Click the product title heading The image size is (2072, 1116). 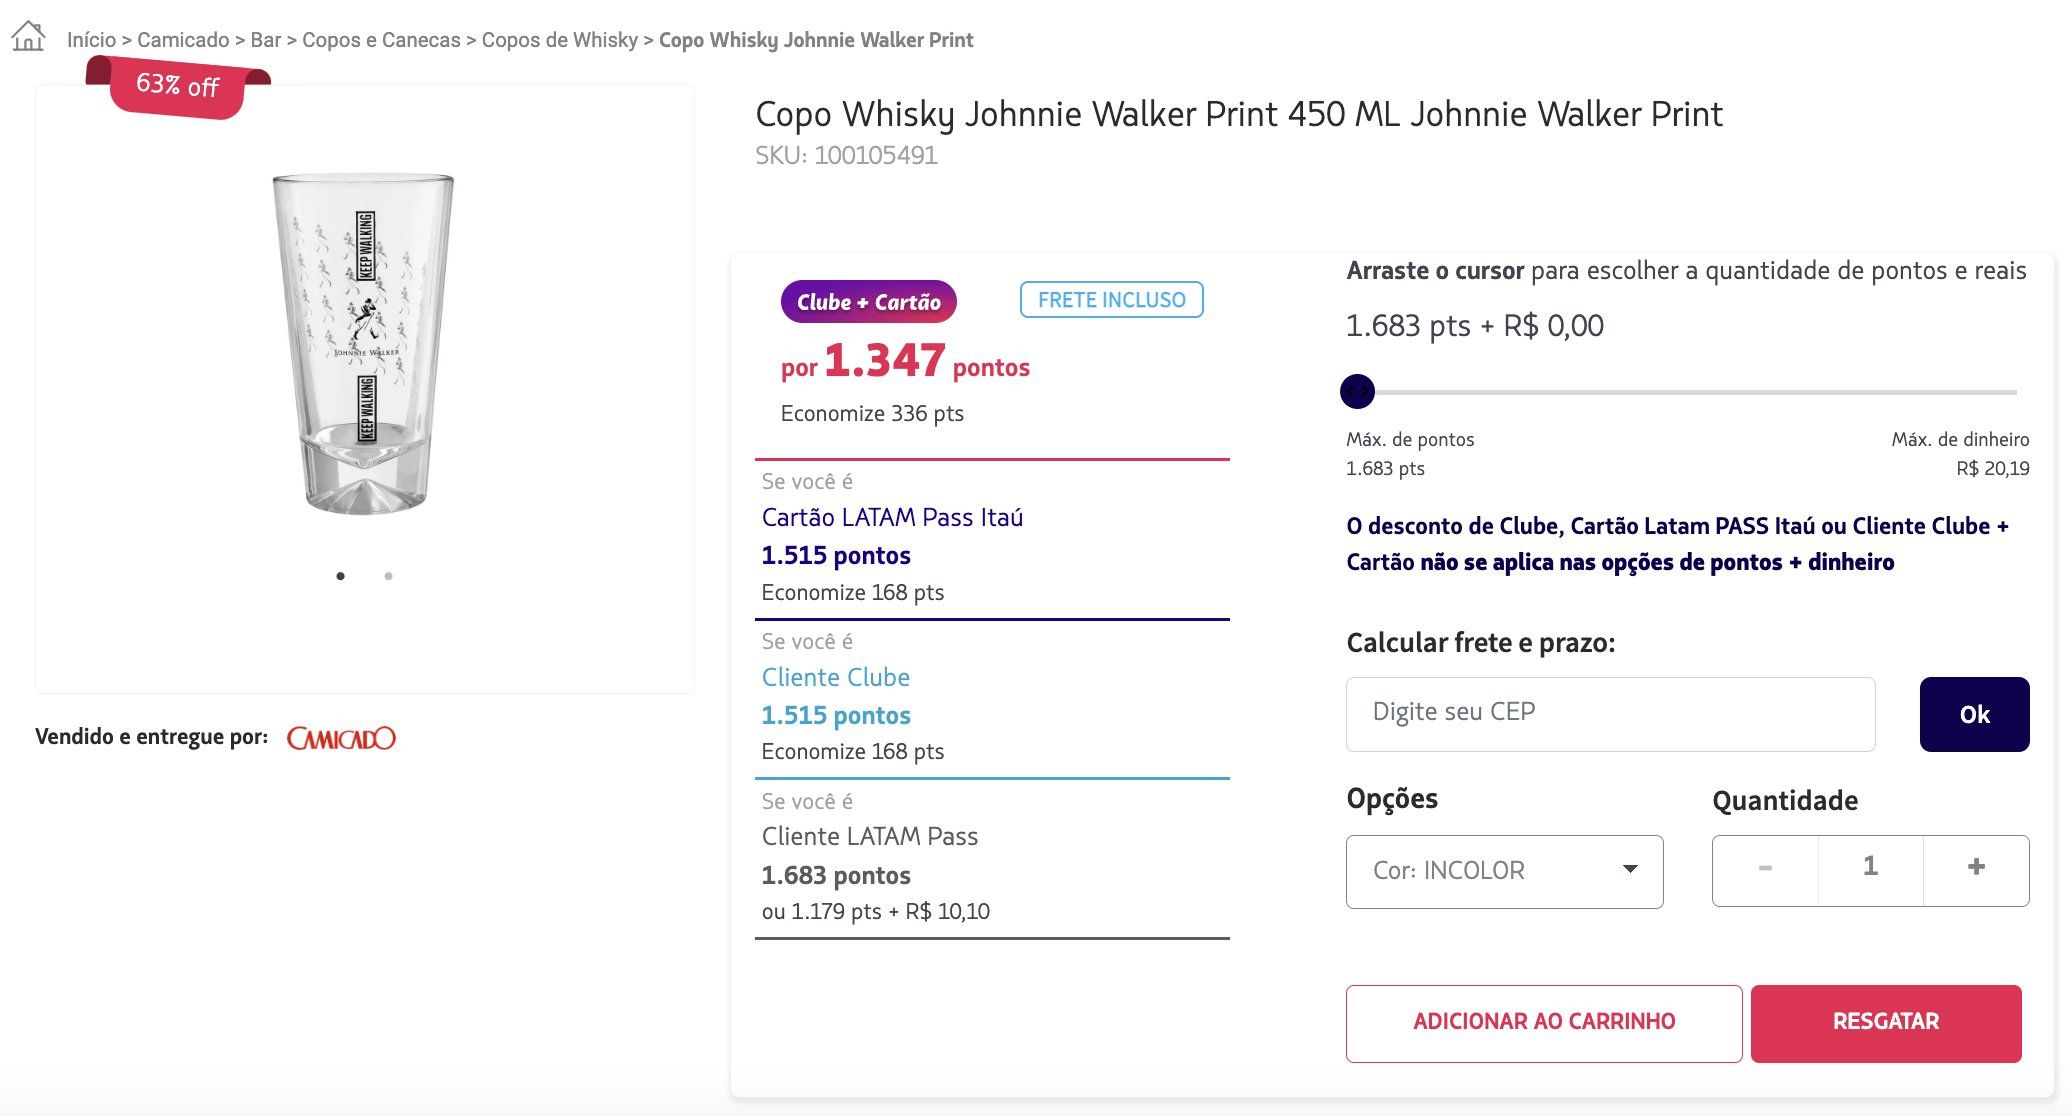[x=1239, y=115]
